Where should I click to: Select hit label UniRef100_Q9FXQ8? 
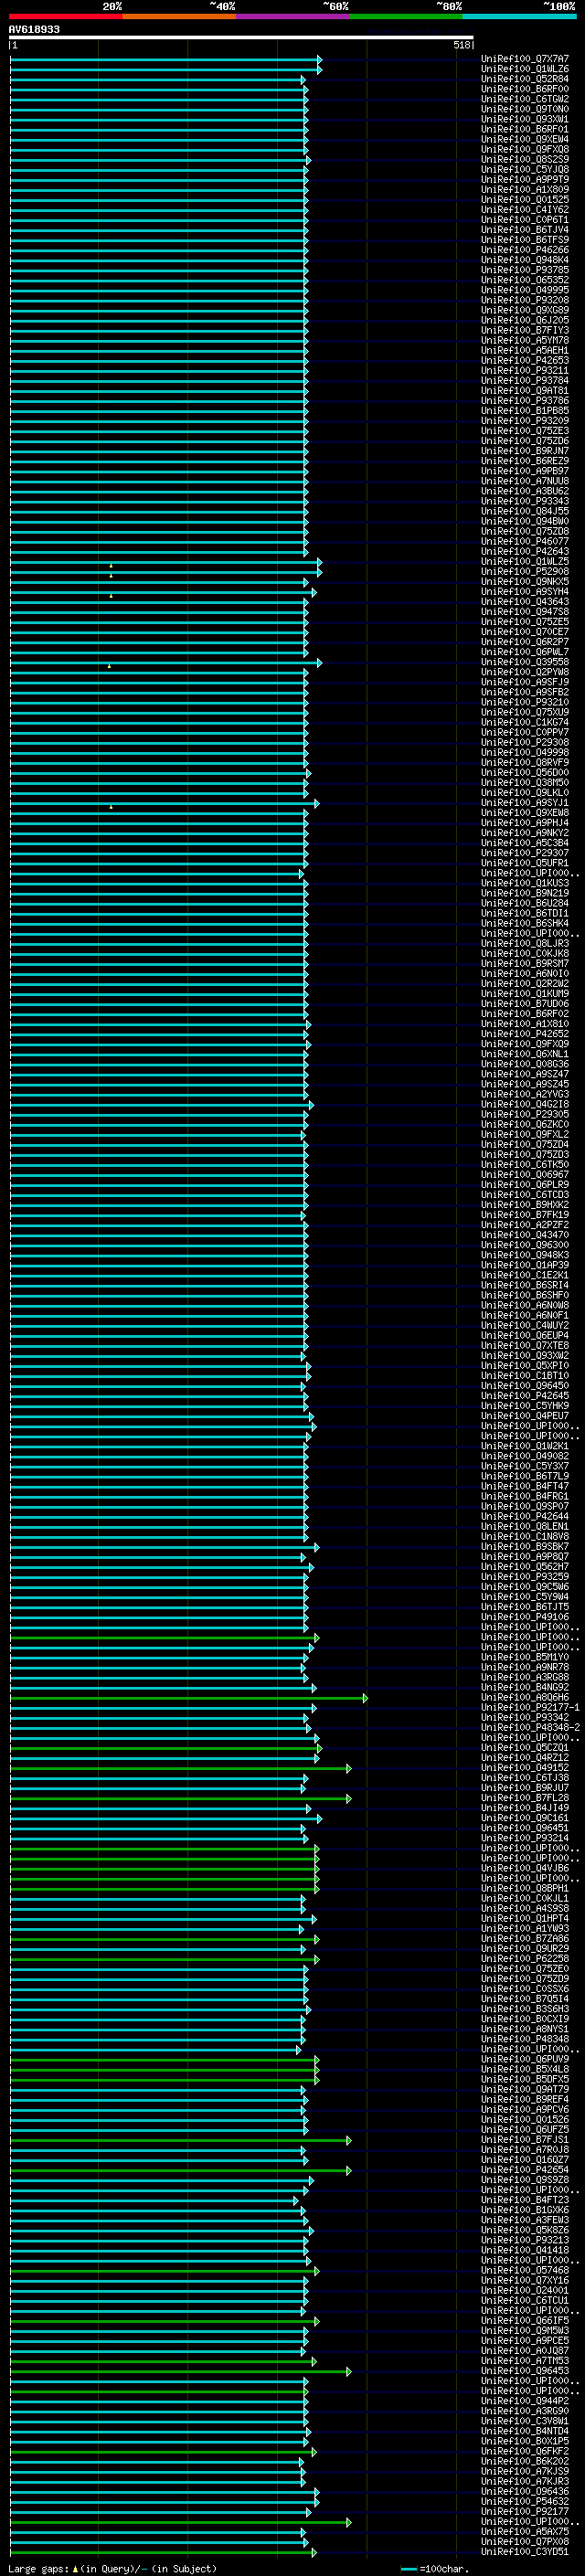525,149
